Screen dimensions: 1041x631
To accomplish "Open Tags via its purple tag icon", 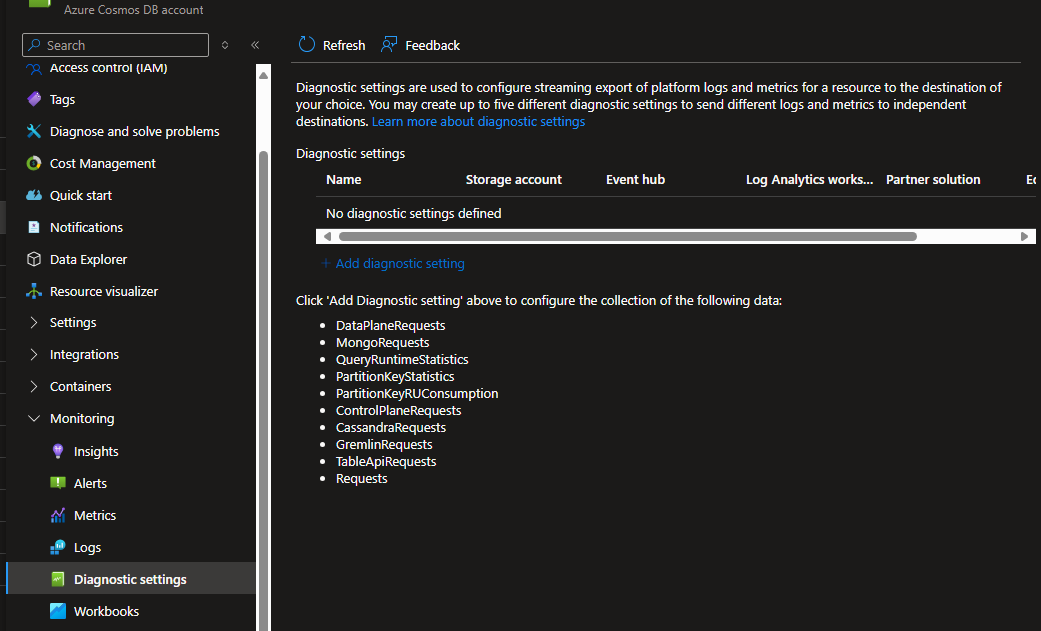I will pyautogui.click(x=34, y=99).
